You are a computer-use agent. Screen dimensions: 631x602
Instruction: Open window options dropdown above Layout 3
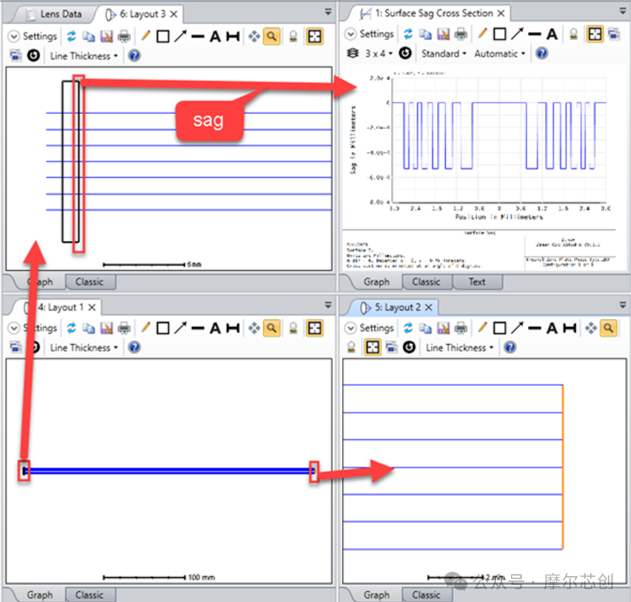328,12
